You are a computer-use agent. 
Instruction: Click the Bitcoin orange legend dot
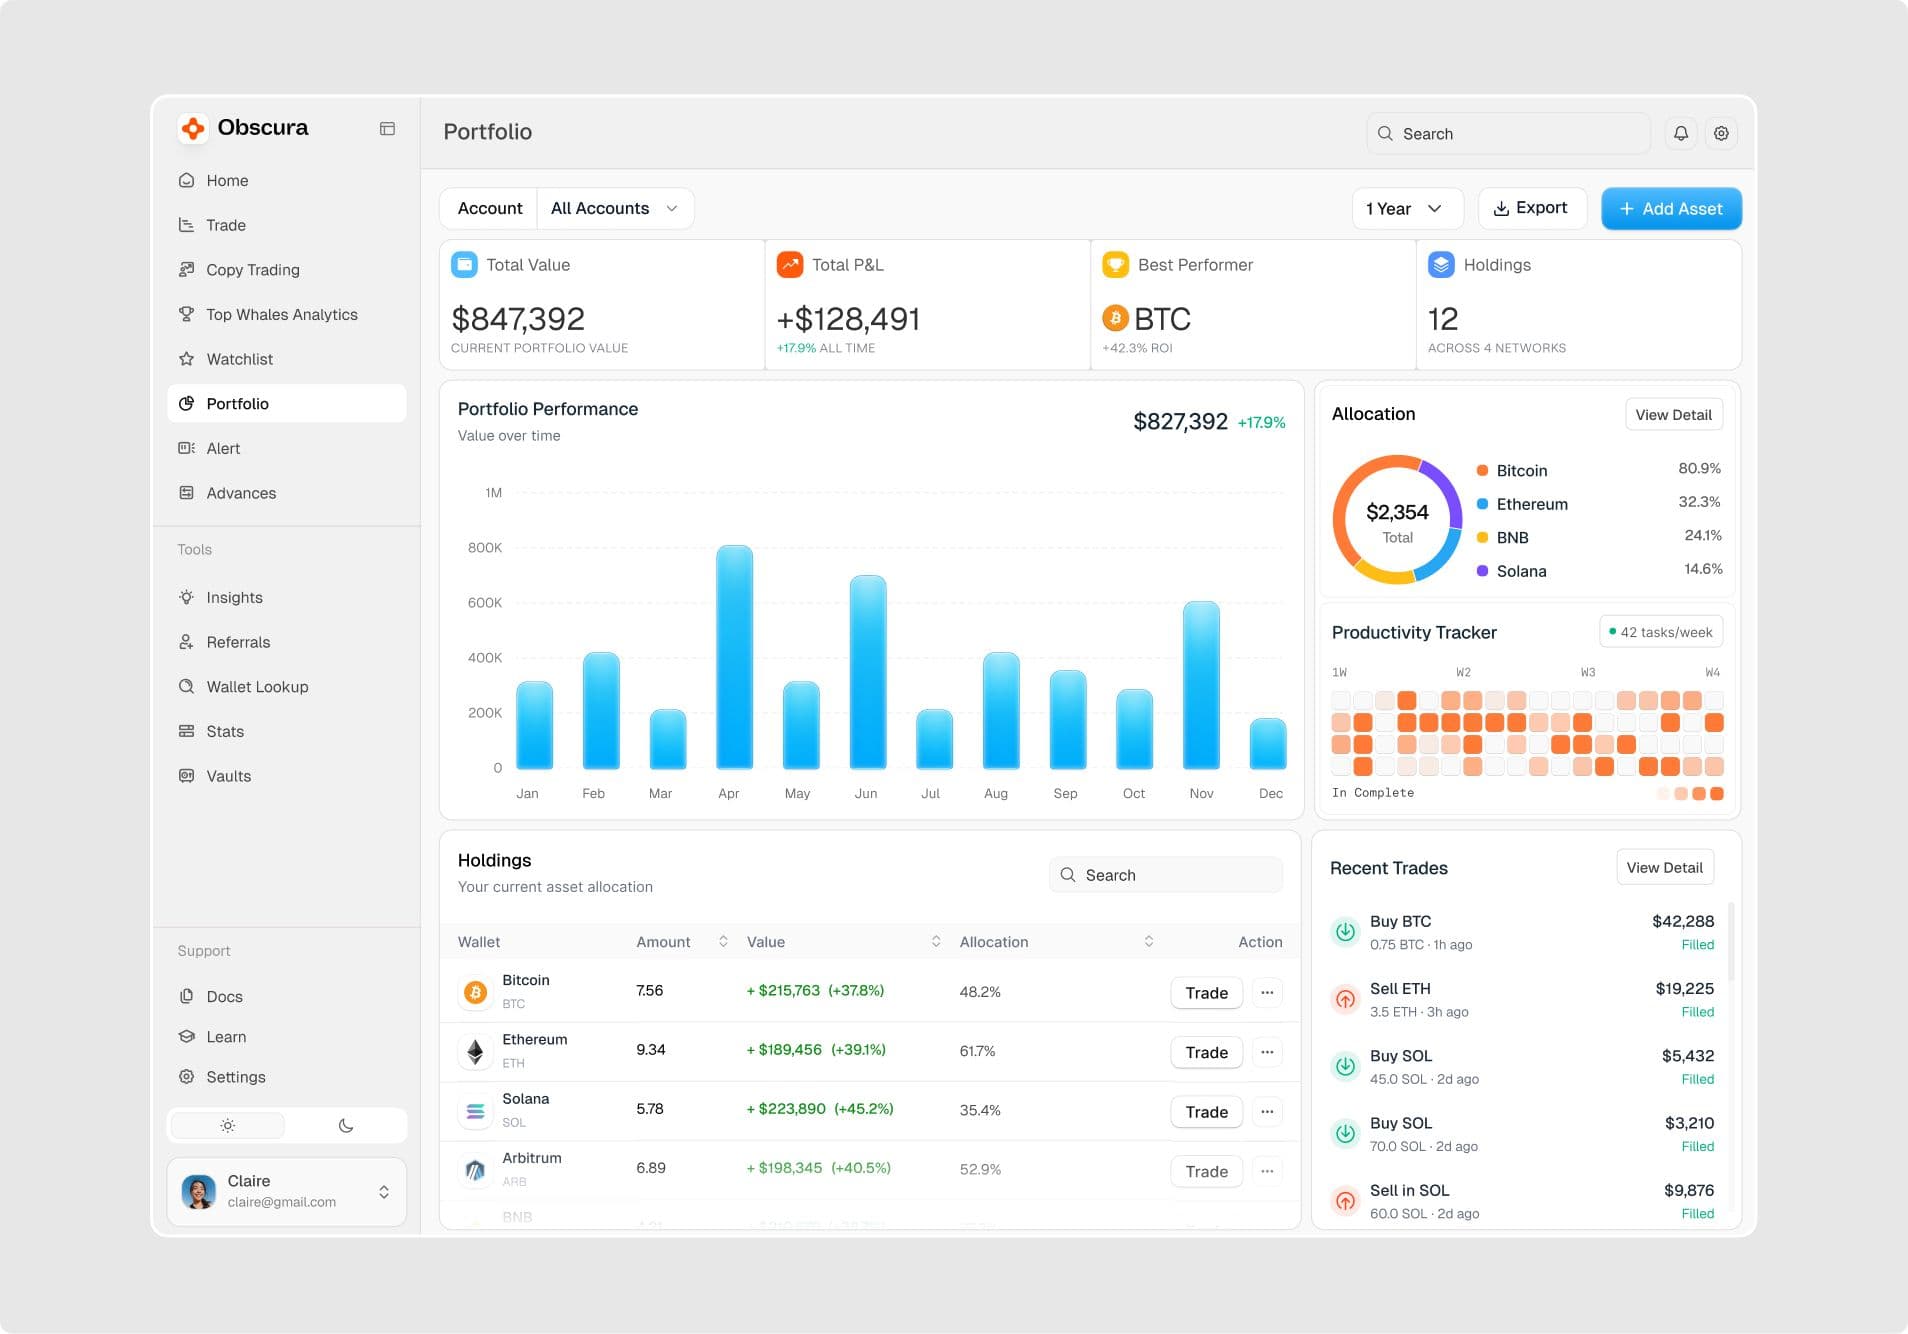tap(1482, 470)
